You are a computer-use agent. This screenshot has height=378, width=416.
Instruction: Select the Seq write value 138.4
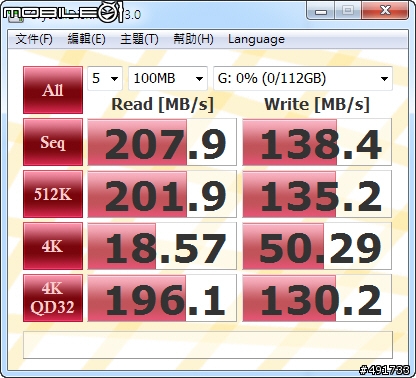(x=317, y=142)
